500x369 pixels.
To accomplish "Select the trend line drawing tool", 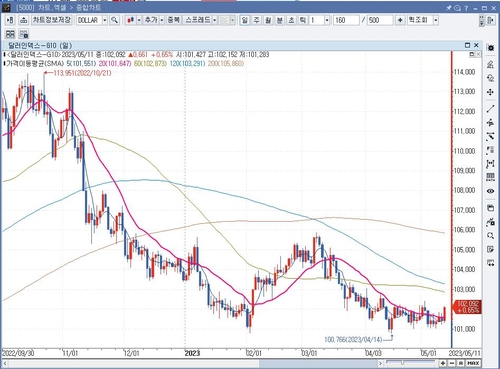I will [490, 109].
